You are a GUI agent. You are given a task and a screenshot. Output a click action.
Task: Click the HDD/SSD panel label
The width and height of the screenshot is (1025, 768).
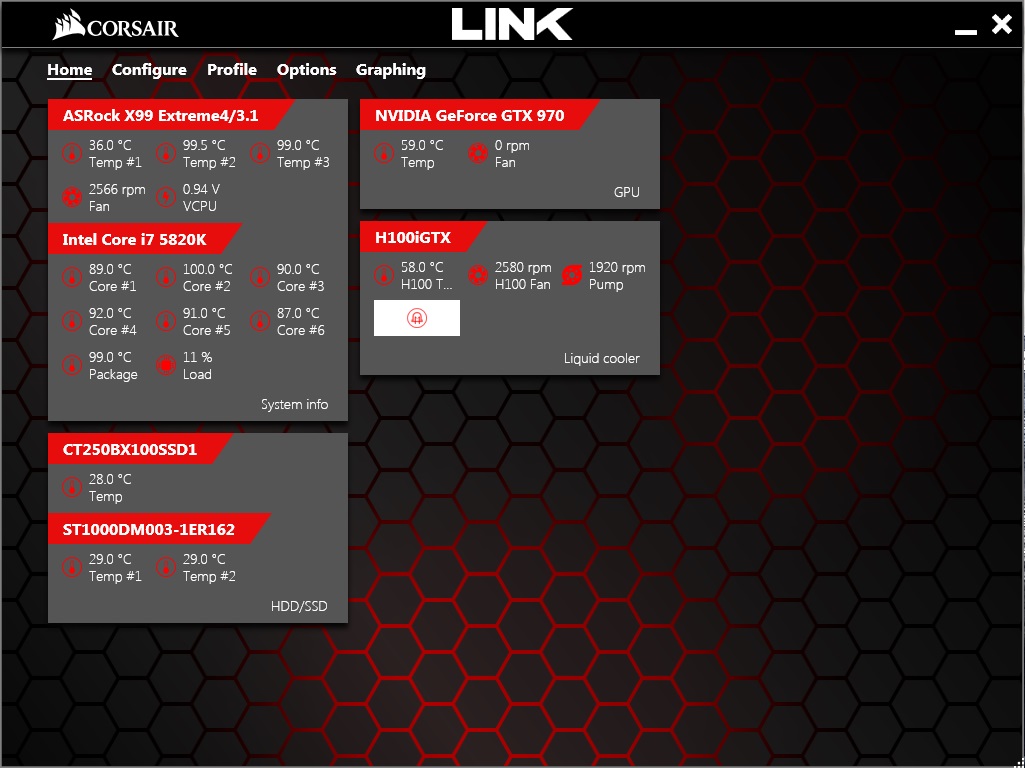pyautogui.click(x=299, y=607)
